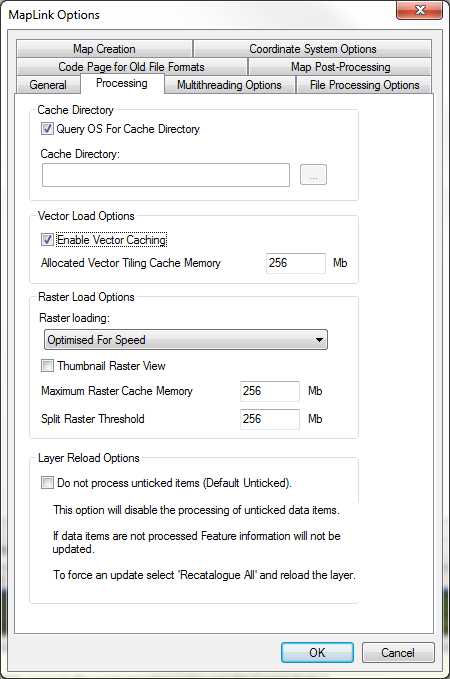
Task: Close the MapLink Options dialog
Action: click(x=419, y=10)
